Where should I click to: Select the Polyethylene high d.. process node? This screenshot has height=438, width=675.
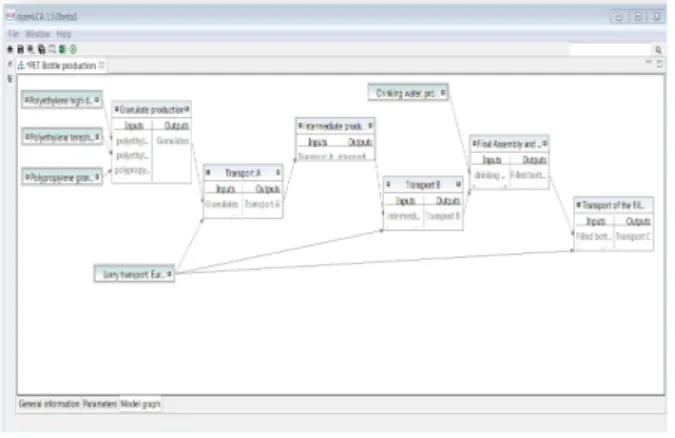pos(62,100)
